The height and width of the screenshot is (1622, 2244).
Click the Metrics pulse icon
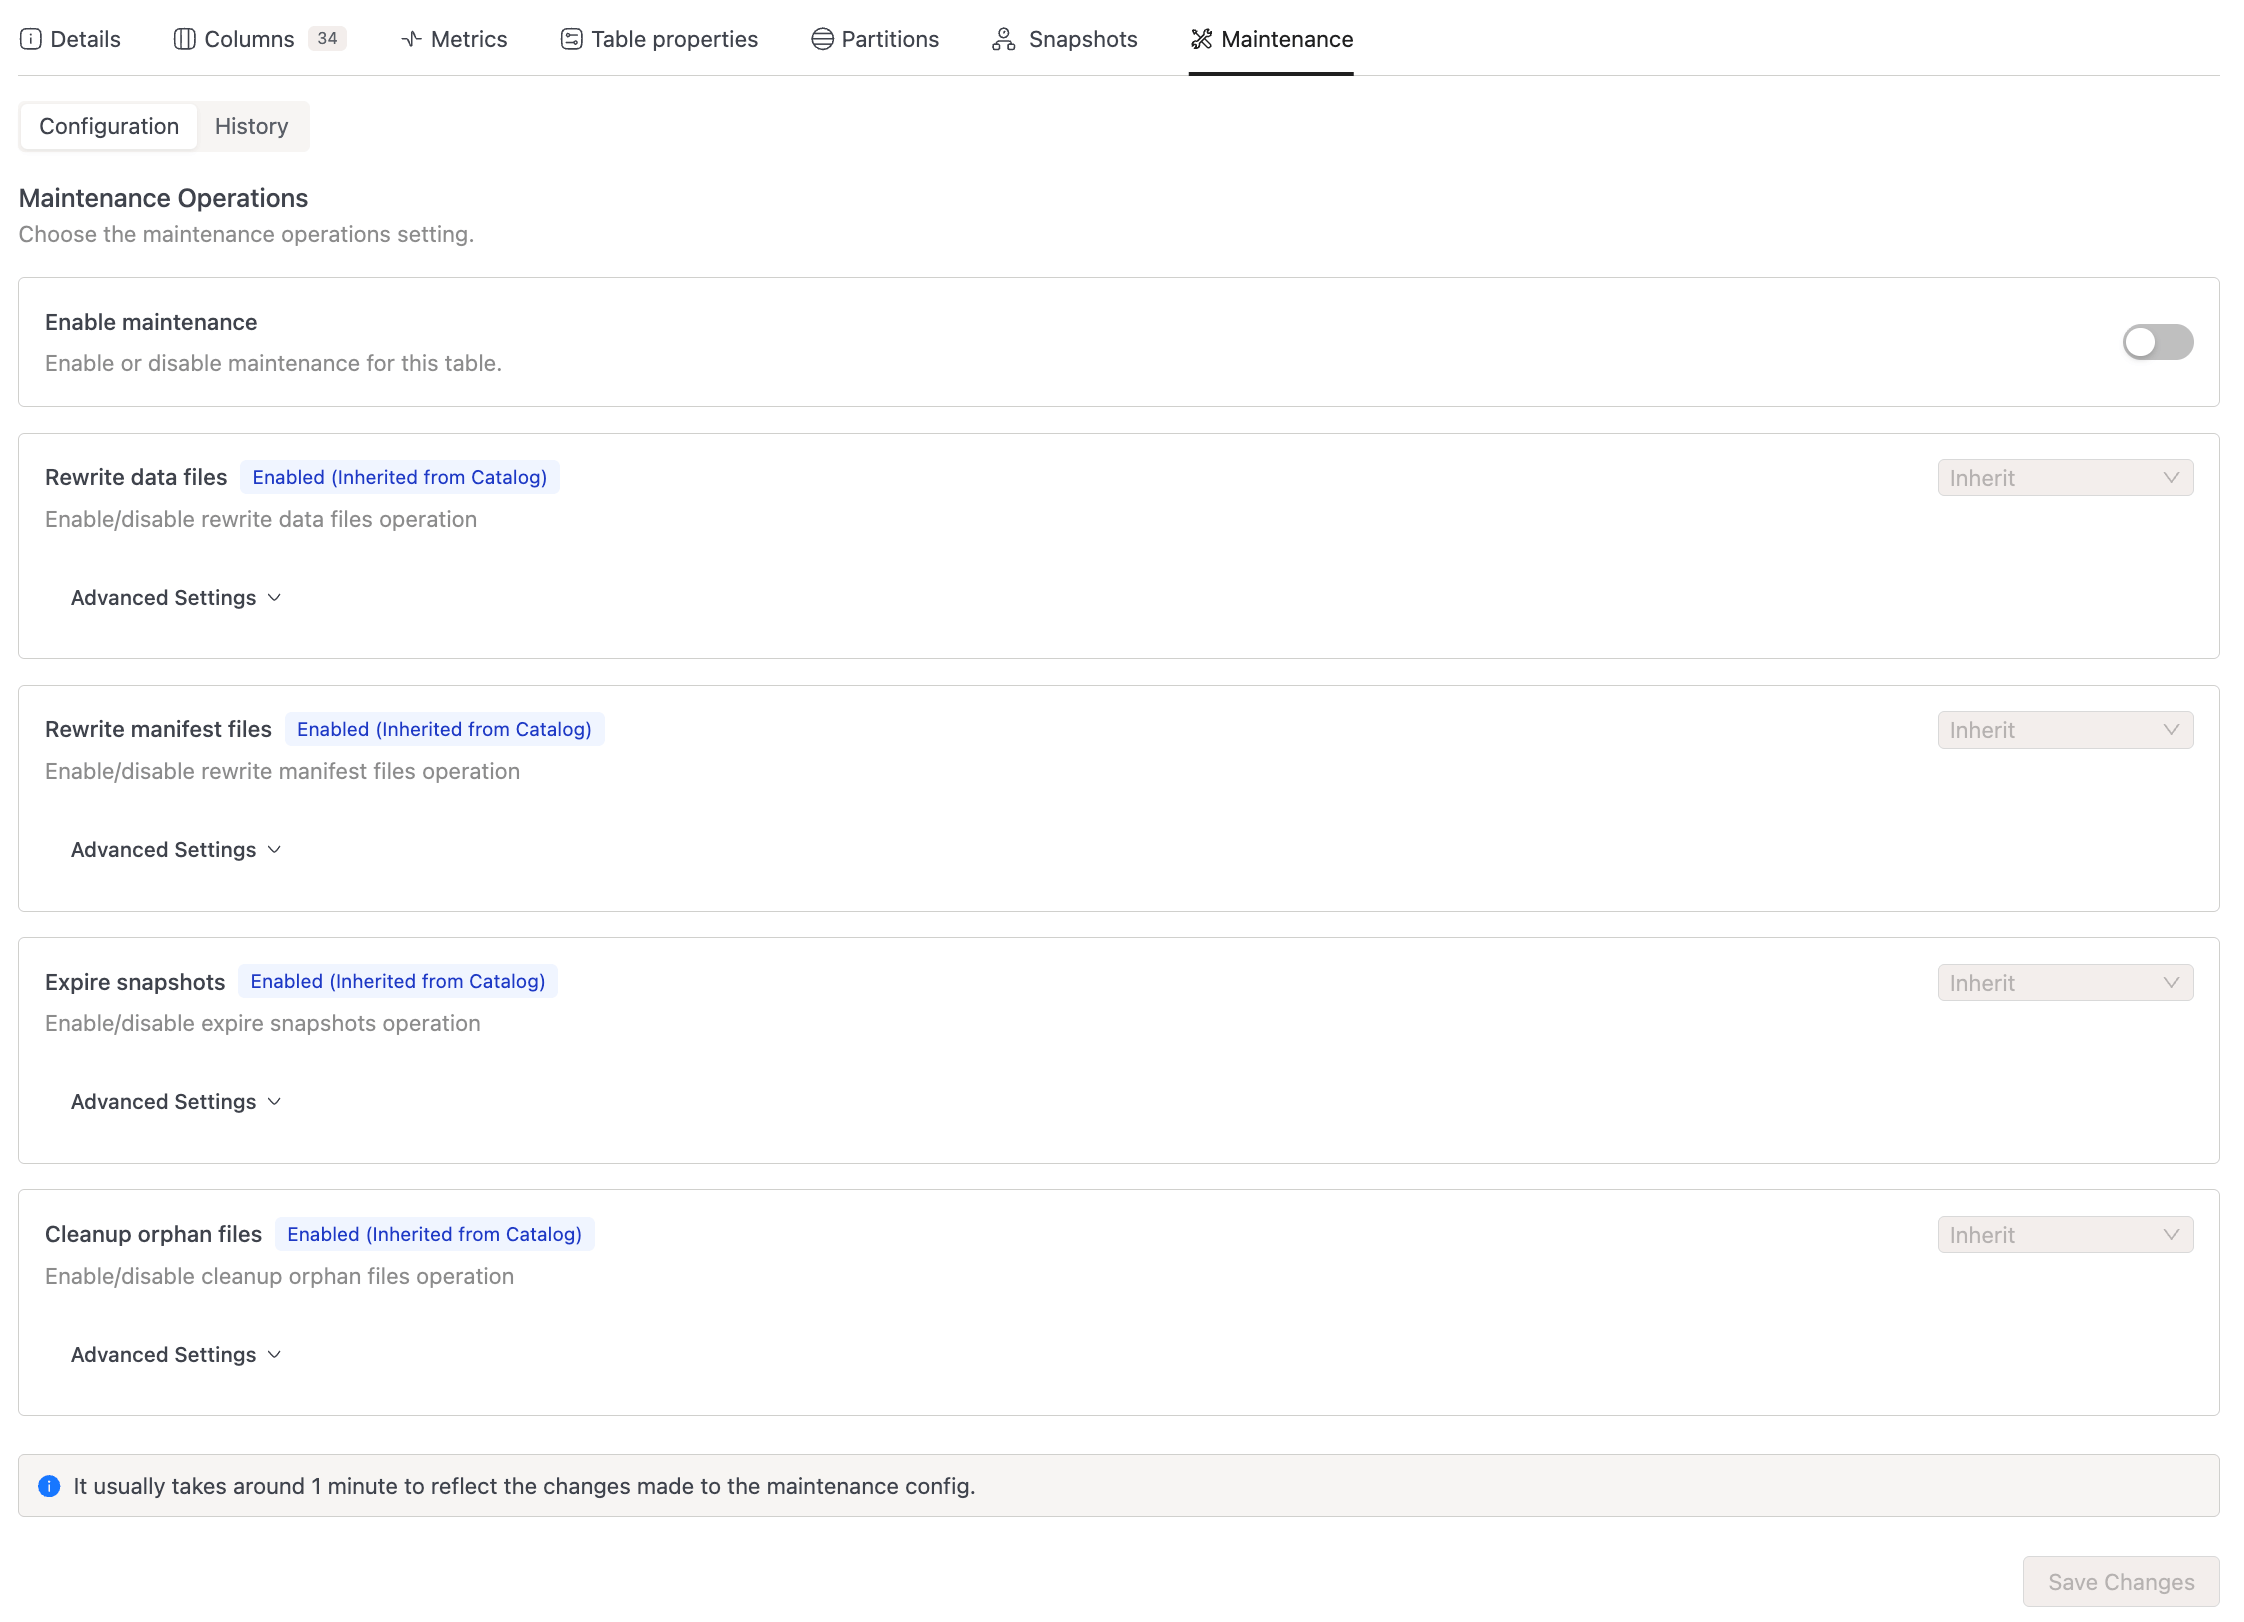pyautogui.click(x=411, y=39)
